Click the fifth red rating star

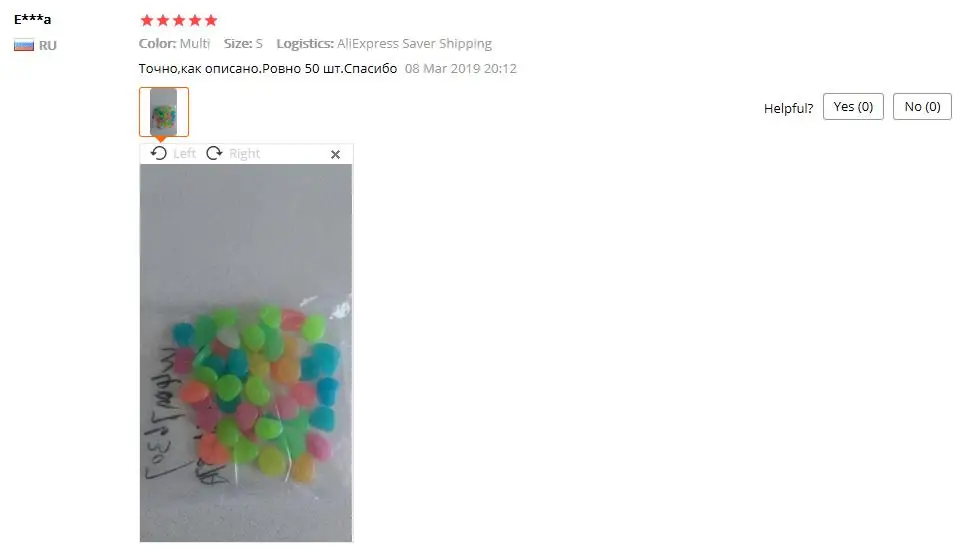click(x=211, y=20)
